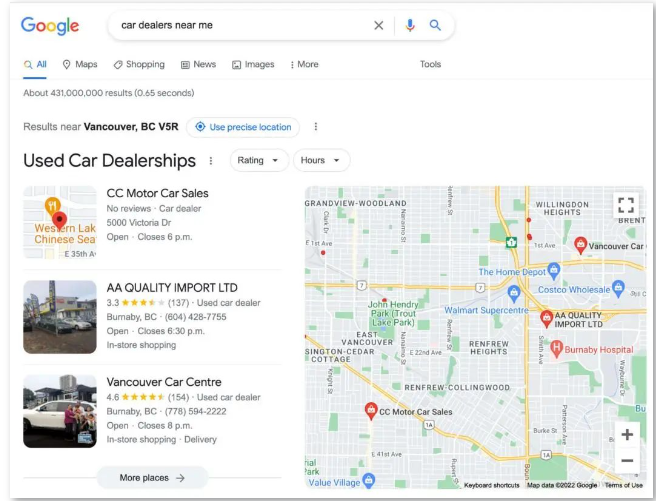Click the 5000 Victoria Dr address
The height and width of the screenshot is (501, 656).
coord(139,222)
